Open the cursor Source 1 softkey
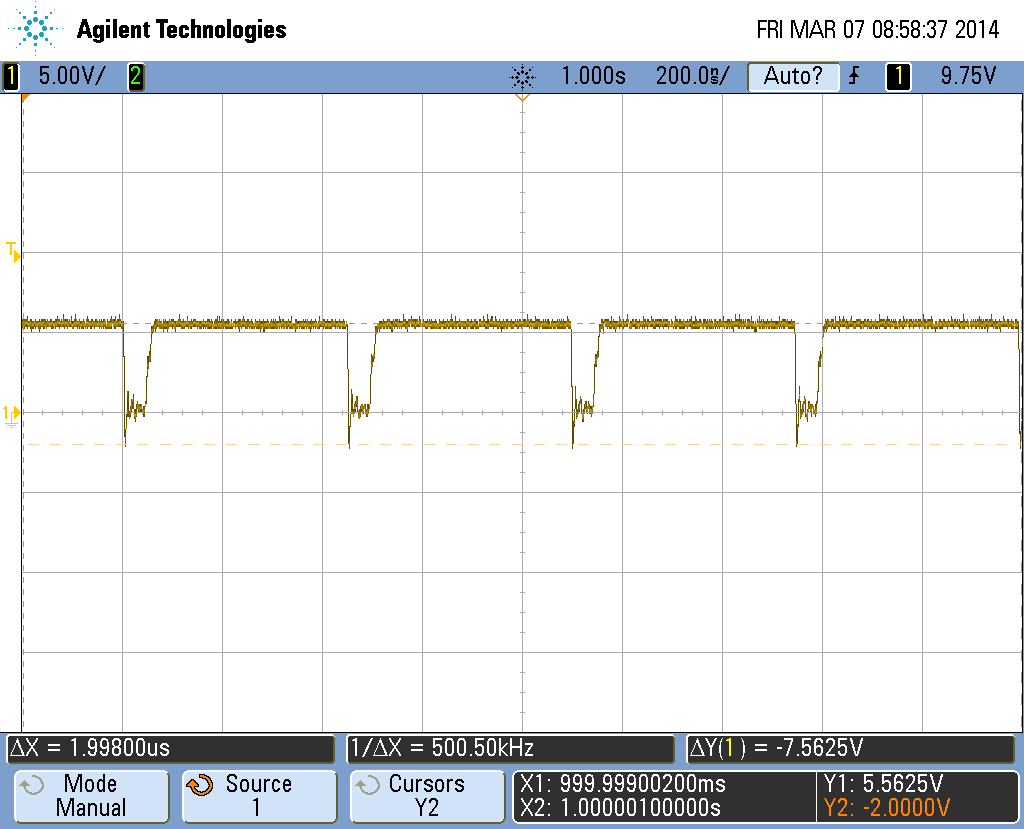1024x829 pixels. (x=259, y=796)
